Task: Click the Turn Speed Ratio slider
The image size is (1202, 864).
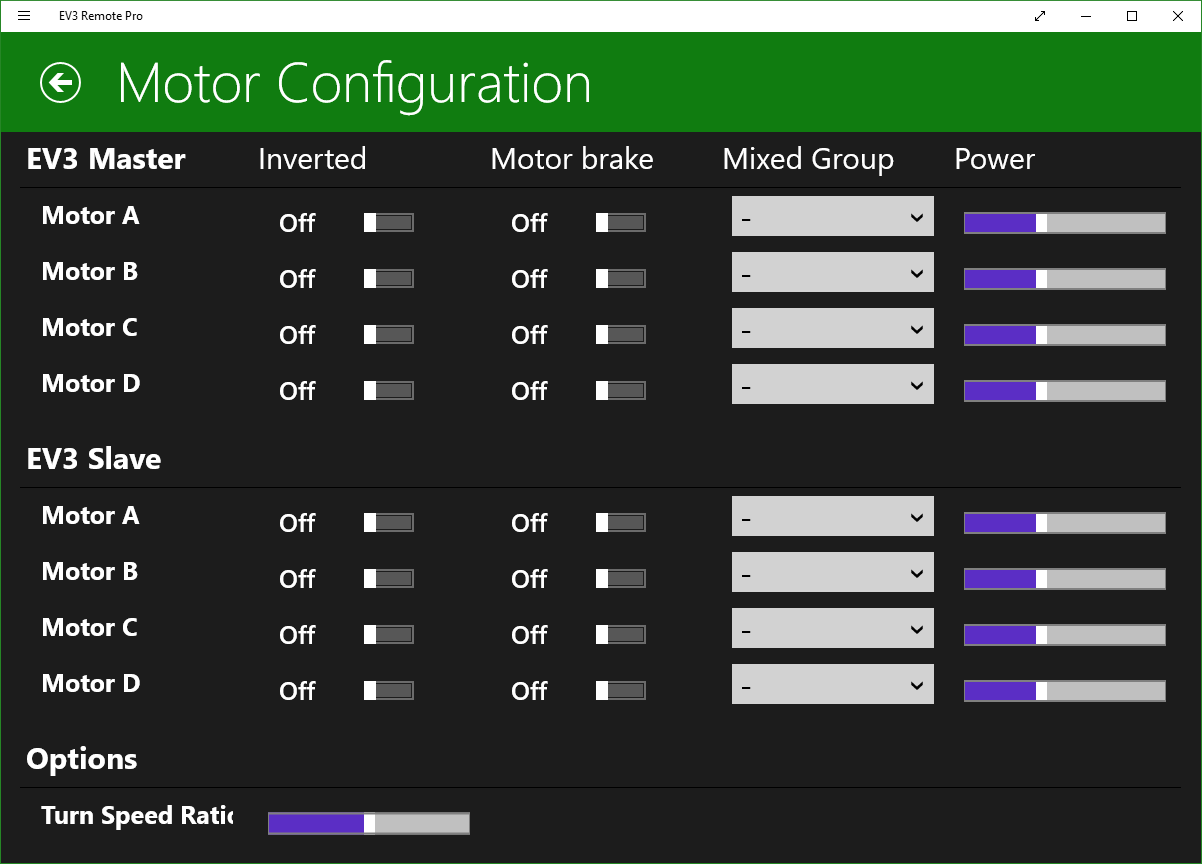Action: 368,823
